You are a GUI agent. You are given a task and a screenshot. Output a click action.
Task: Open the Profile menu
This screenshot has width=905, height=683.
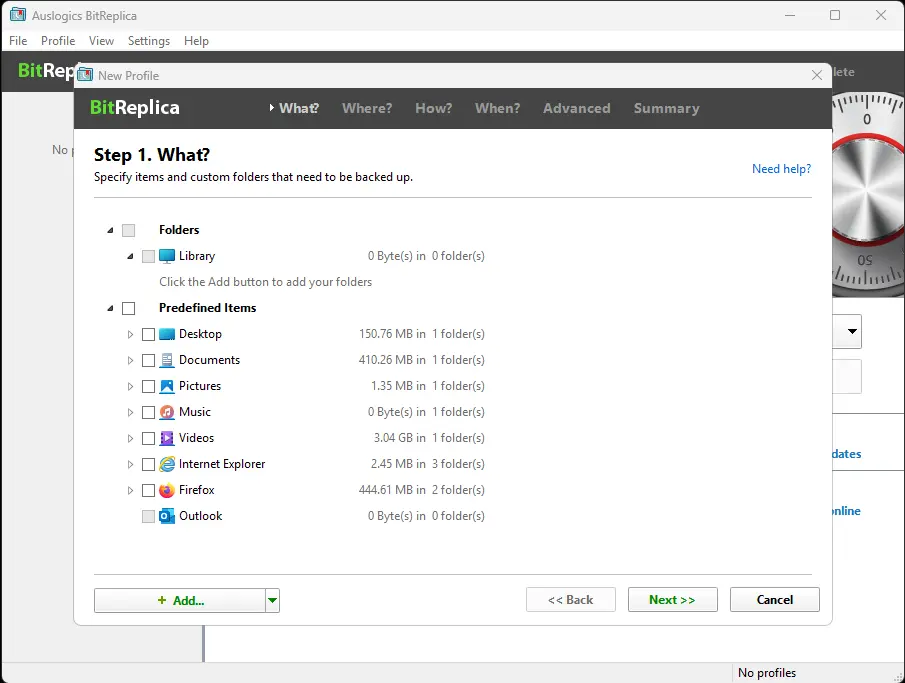tap(58, 41)
